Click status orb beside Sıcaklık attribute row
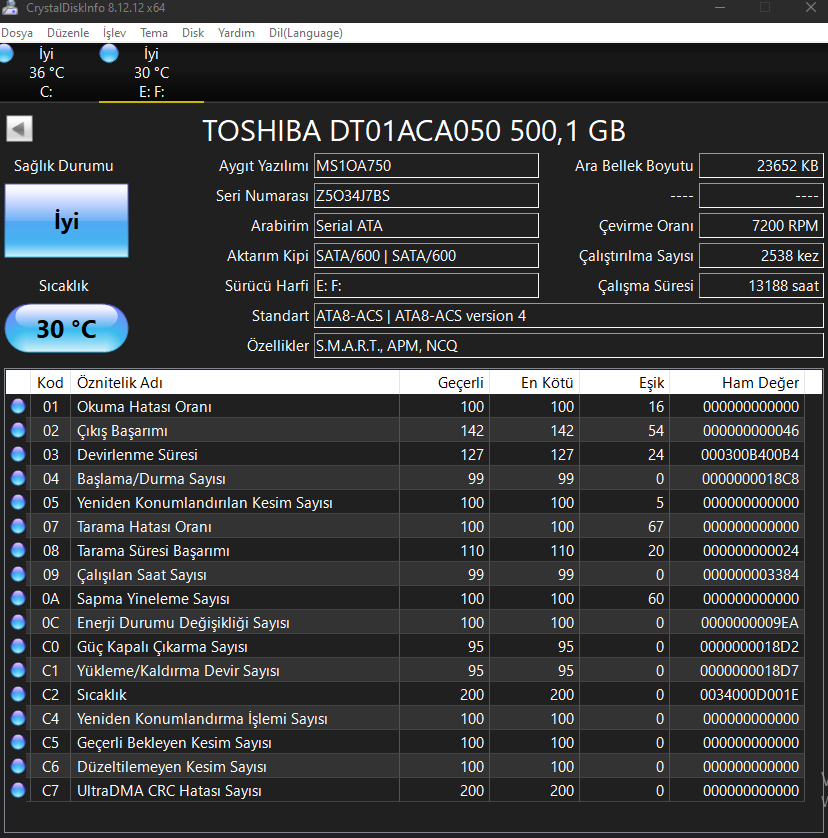This screenshot has height=838, width=828. tap(18, 695)
